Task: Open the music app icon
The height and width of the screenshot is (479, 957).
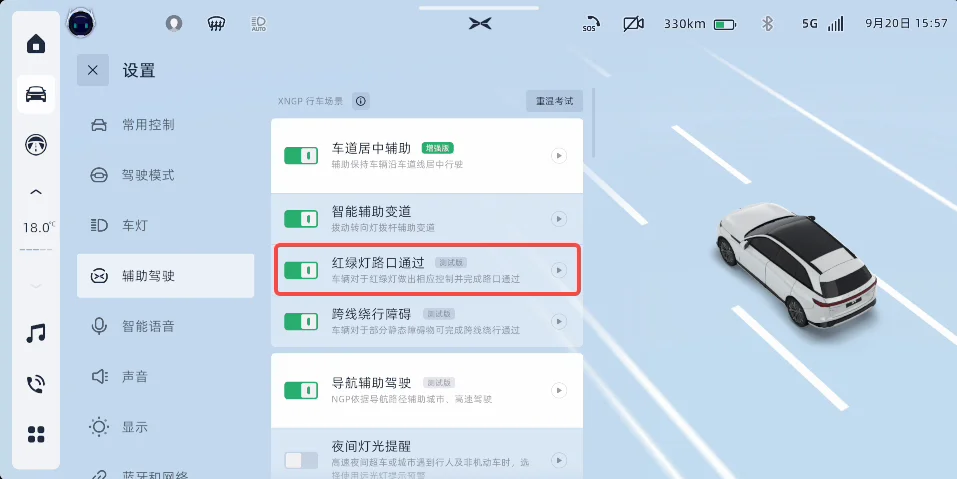Action: tap(36, 333)
